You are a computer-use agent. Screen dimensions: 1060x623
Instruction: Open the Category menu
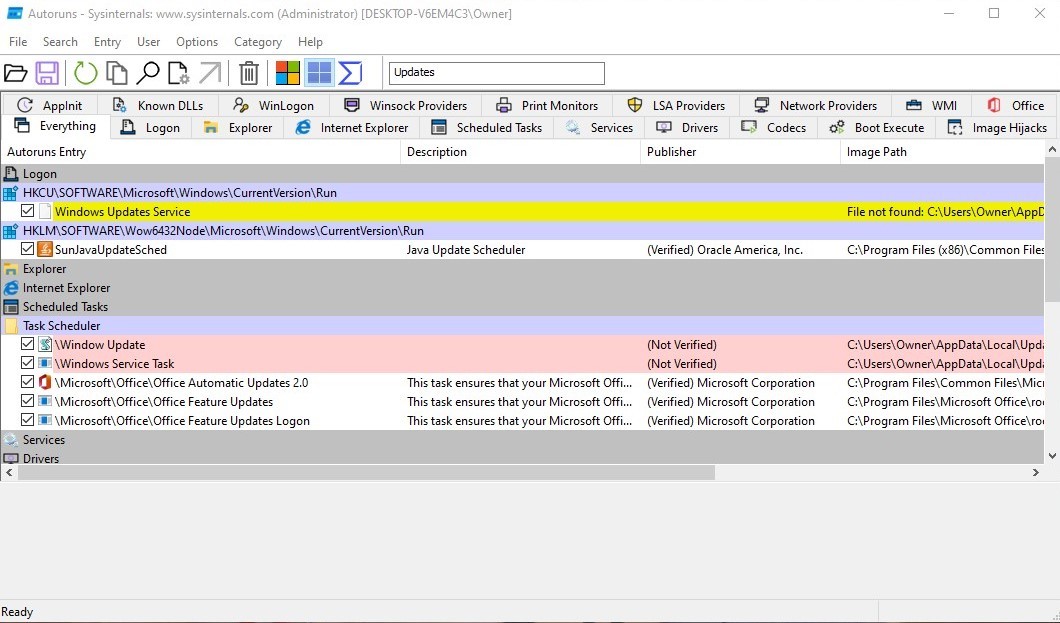click(x=258, y=42)
